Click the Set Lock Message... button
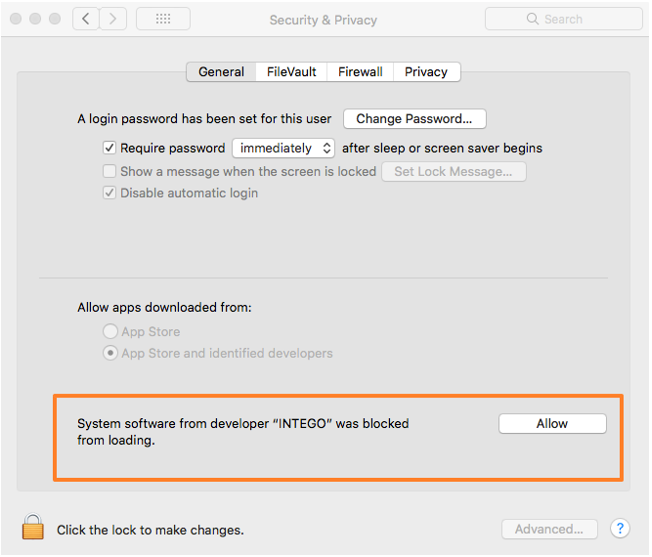 pyautogui.click(x=454, y=172)
